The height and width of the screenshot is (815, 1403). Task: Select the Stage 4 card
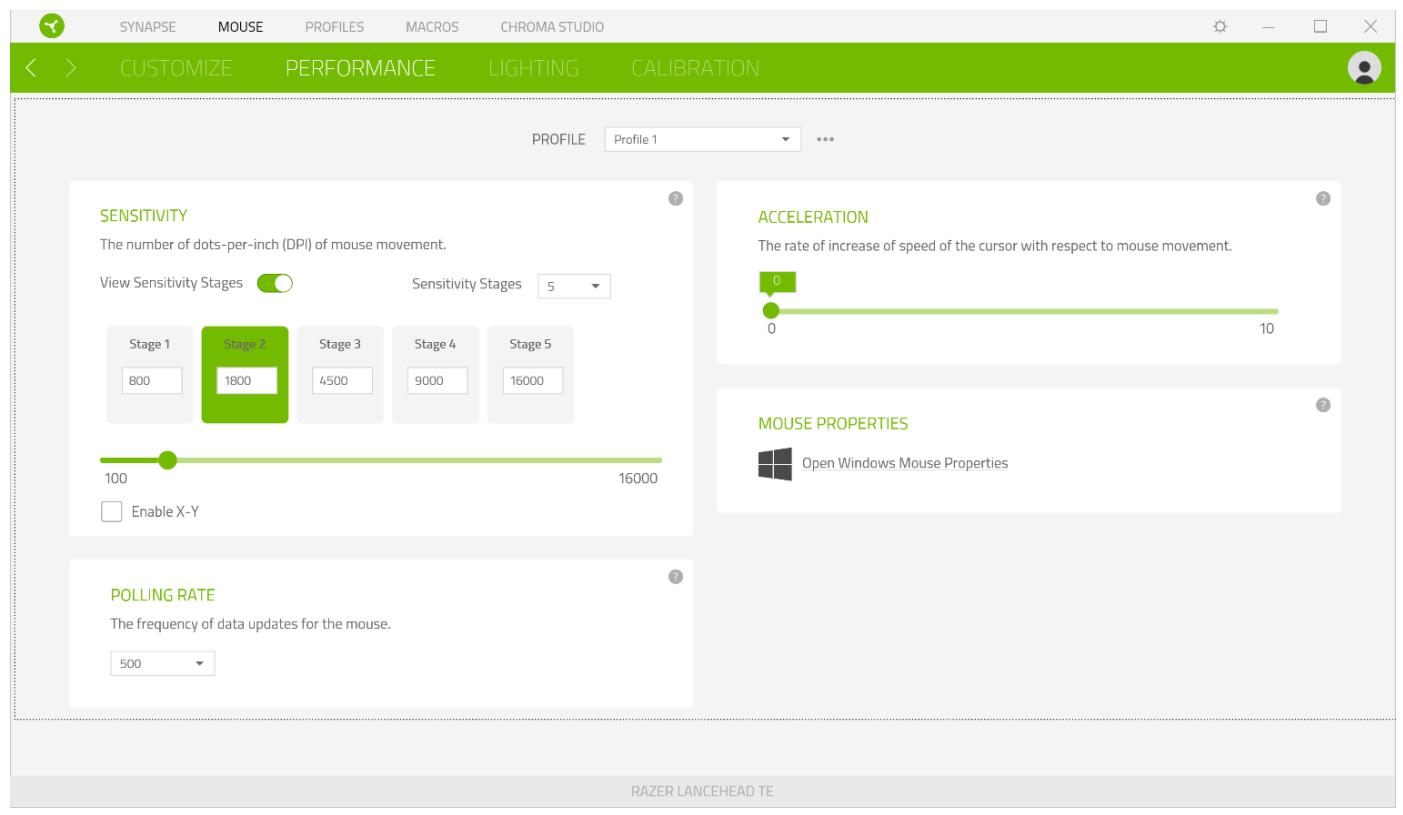[435, 375]
